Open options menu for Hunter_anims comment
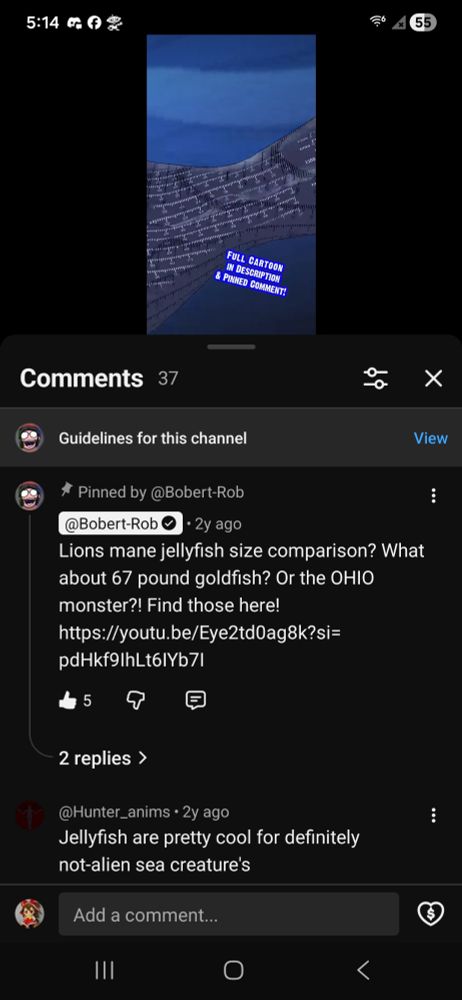Screen dimensions: 462x1000 click(x=433, y=814)
